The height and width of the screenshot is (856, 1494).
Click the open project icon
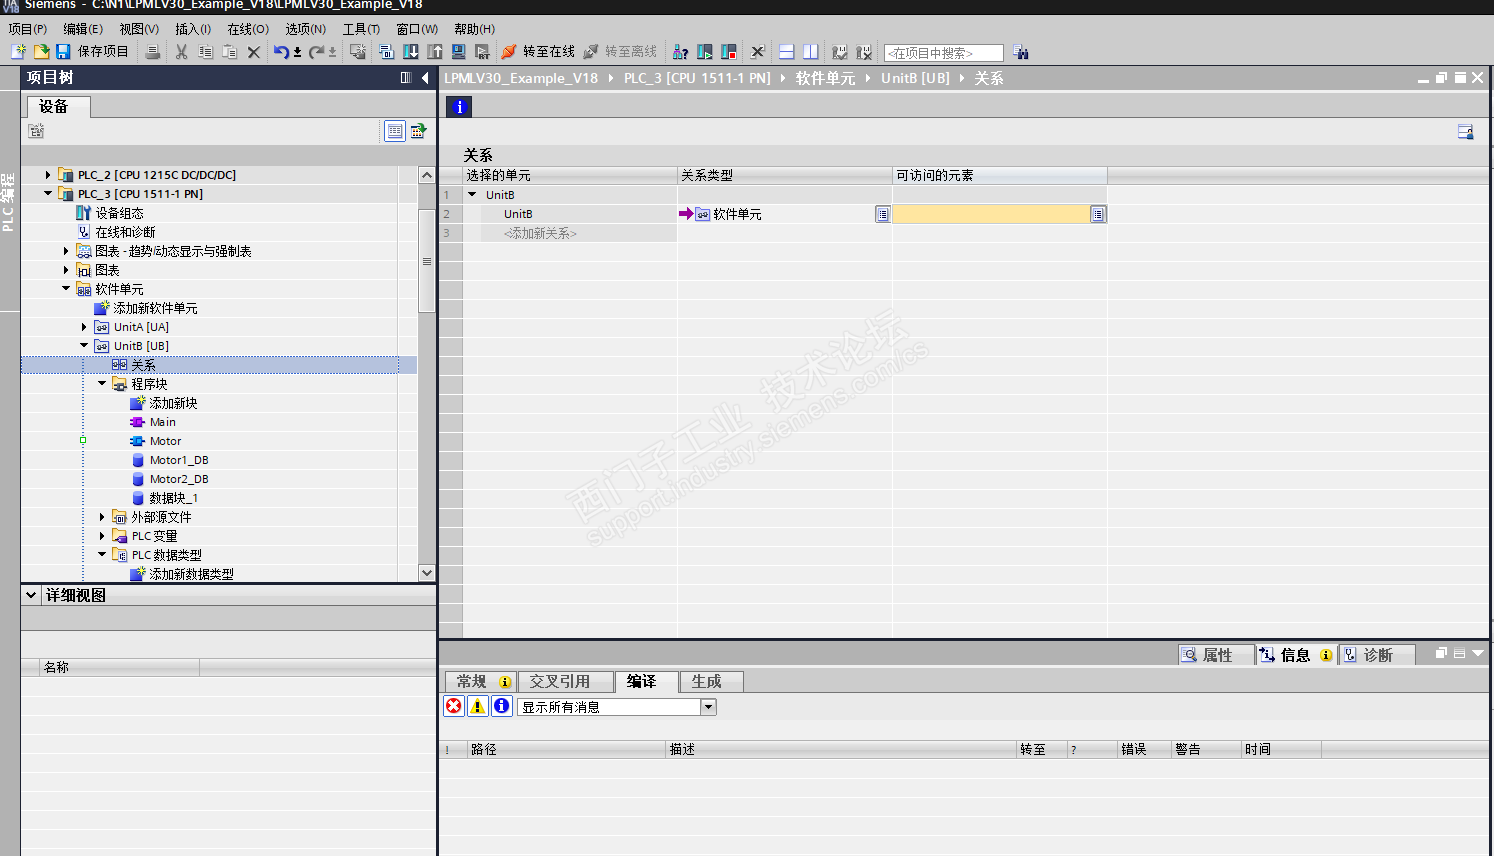tap(41, 52)
